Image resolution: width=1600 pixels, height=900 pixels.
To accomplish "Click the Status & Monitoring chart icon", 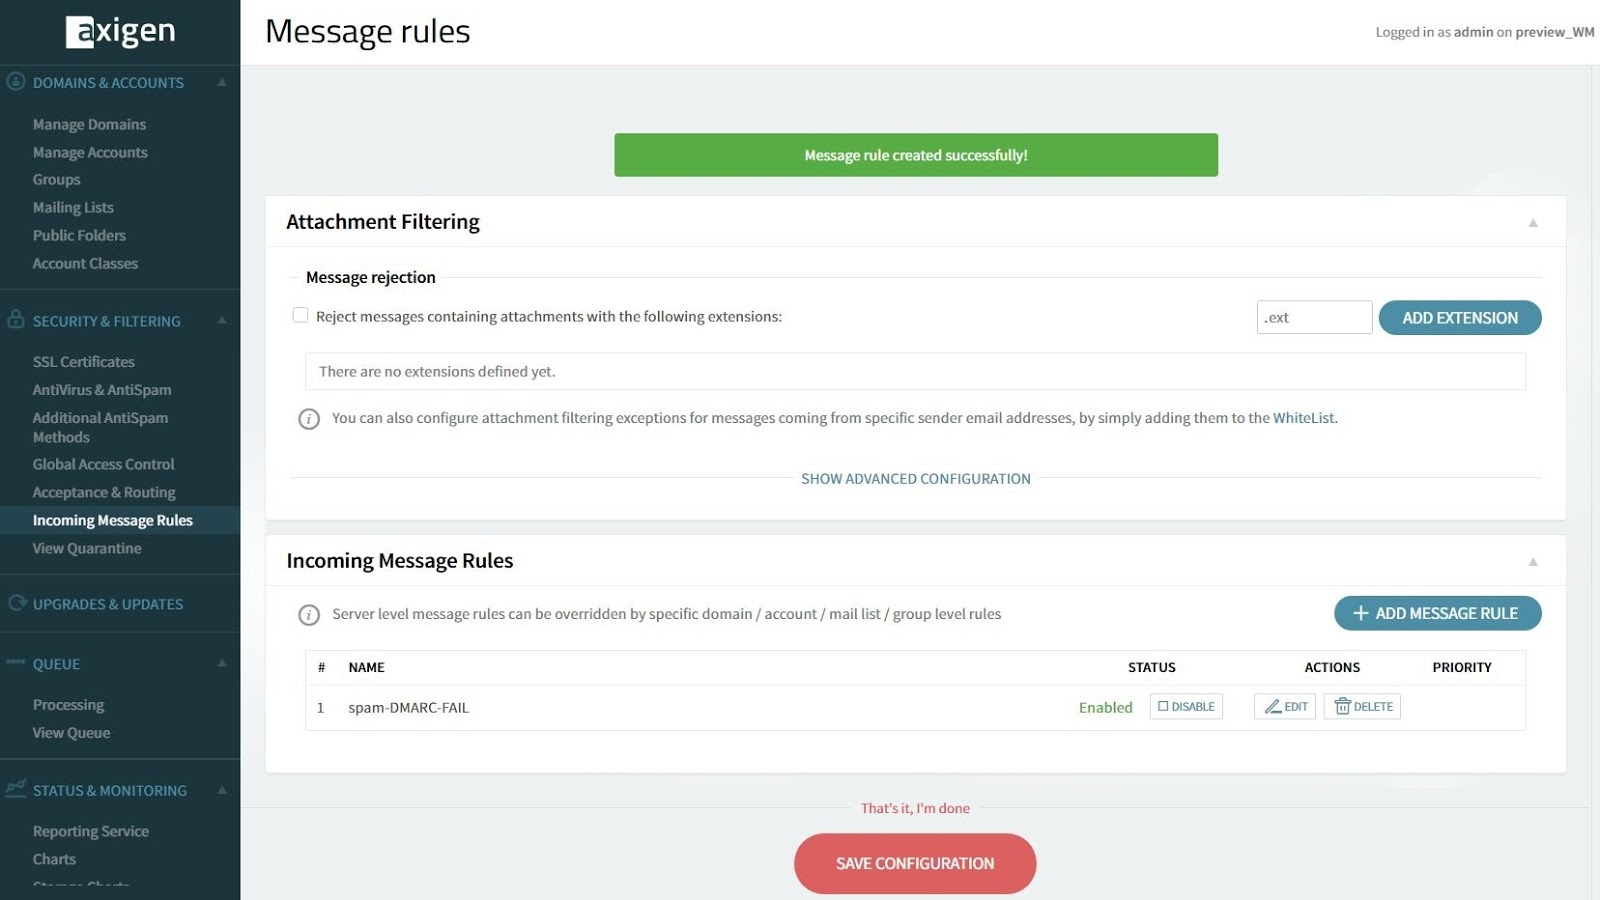I will point(16,789).
